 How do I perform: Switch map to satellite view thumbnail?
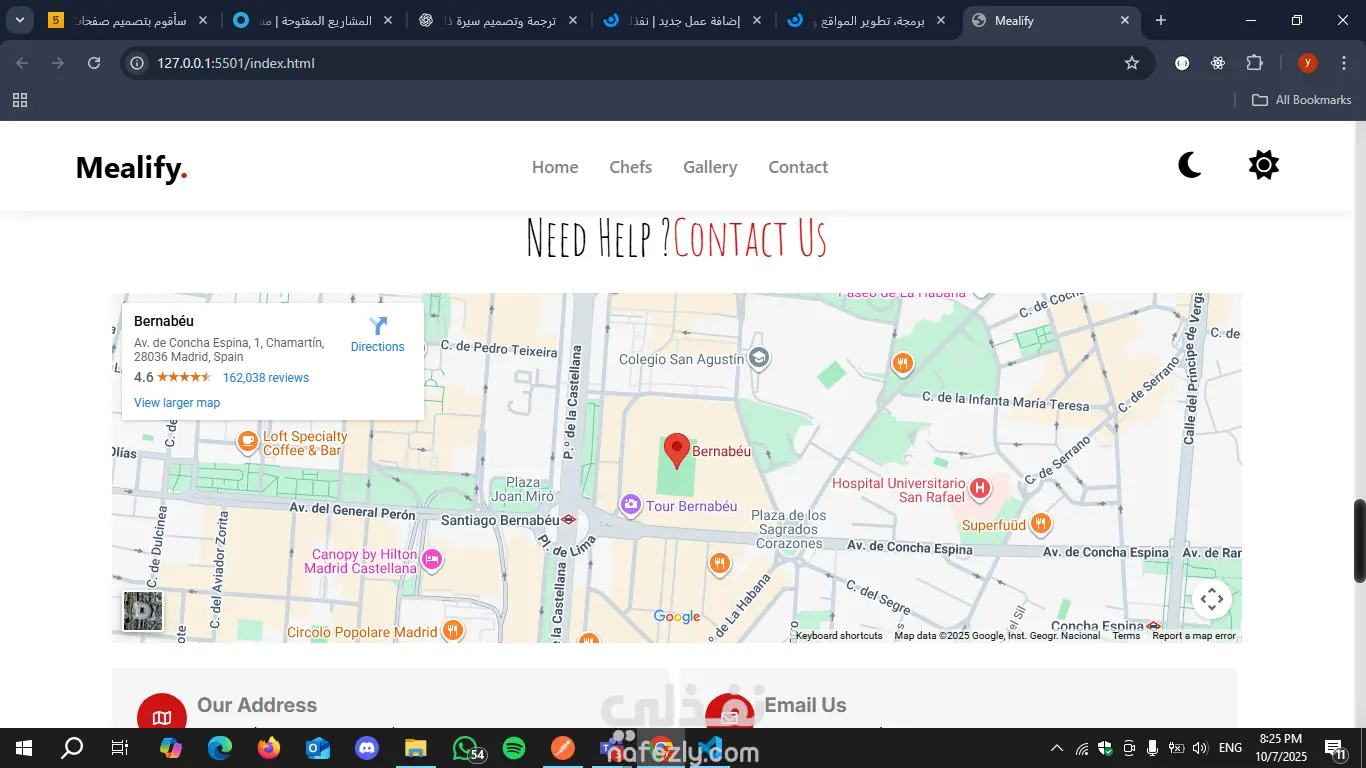coord(143,611)
